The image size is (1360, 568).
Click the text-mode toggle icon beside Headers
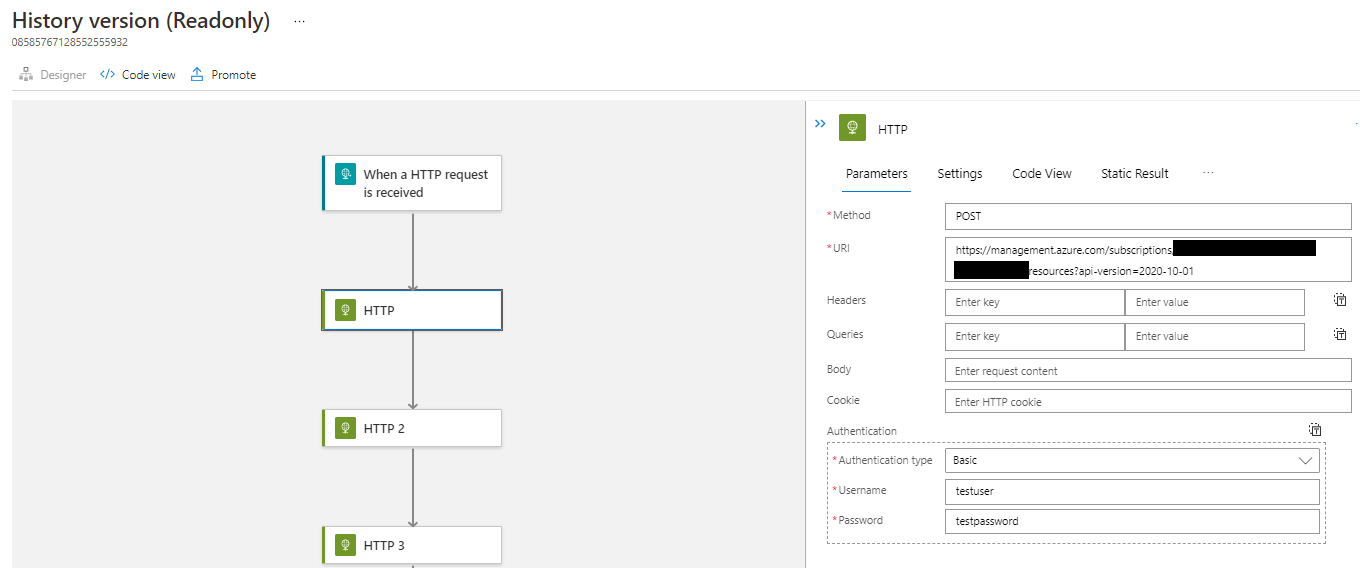pyautogui.click(x=1340, y=300)
